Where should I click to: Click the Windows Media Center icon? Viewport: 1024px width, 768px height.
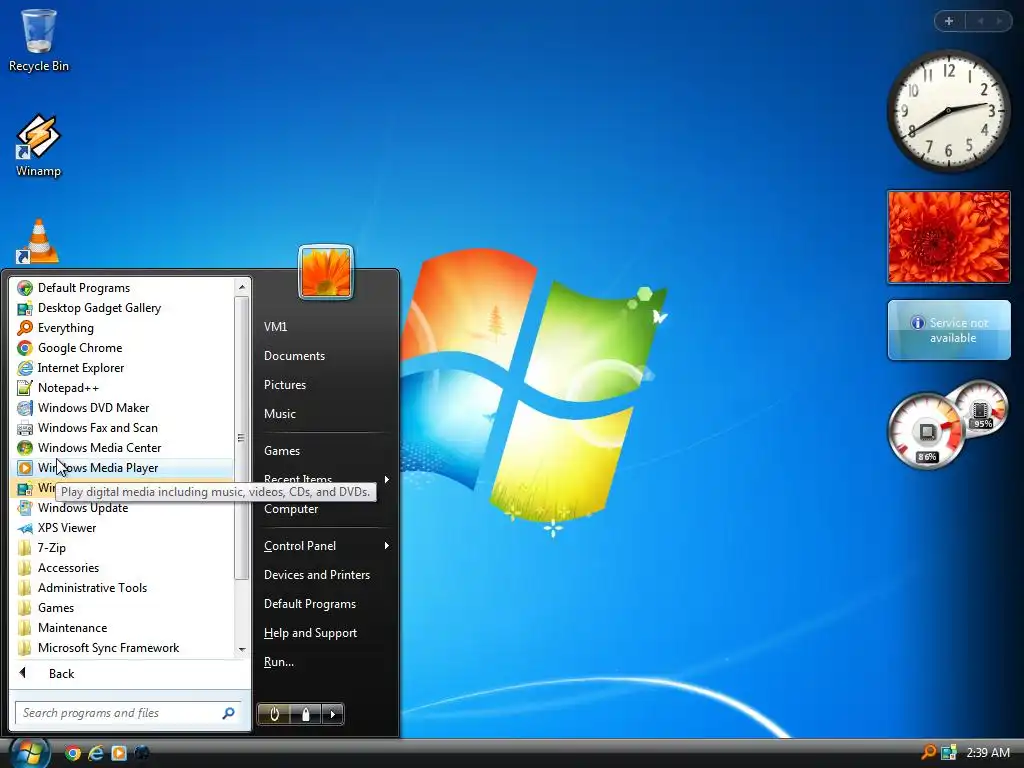(25, 448)
